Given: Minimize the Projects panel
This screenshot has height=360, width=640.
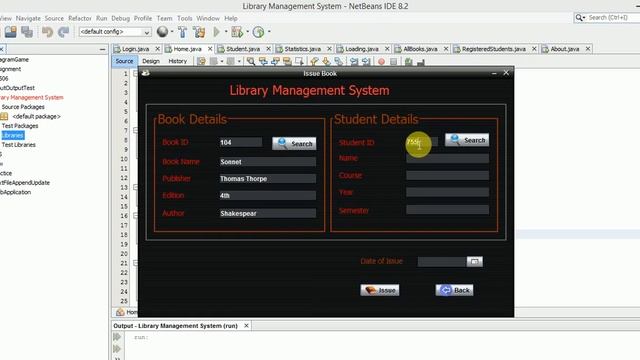Looking at the screenshot, I should click(102, 49).
